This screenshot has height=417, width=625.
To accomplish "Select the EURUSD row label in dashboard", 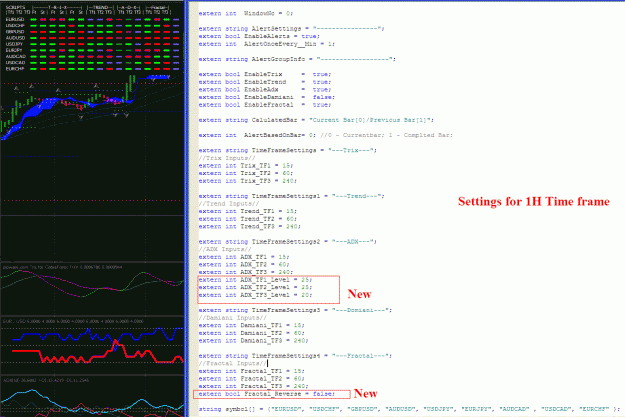I will coord(15,19).
